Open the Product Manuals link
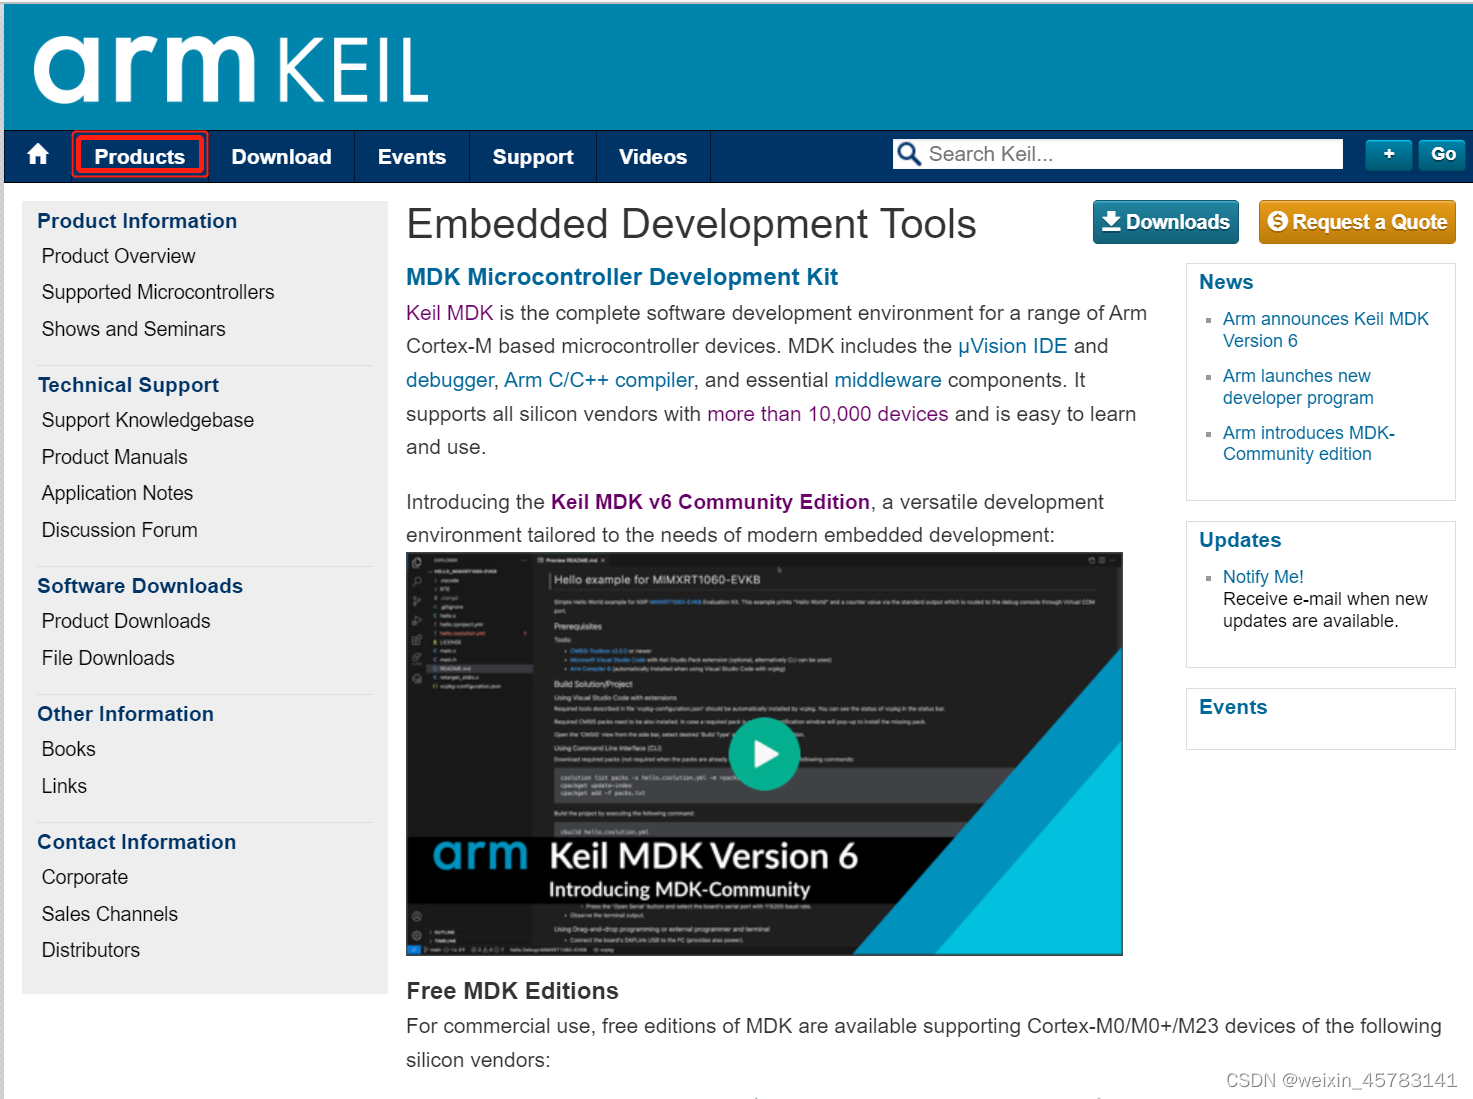1473x1099 pixels. [x=115, y=457]
